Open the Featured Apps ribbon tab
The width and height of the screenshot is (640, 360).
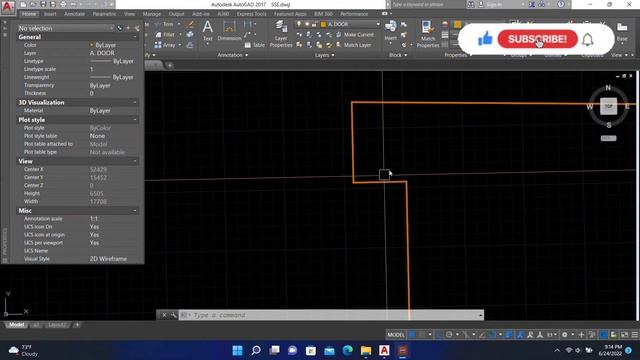(290, 14)
